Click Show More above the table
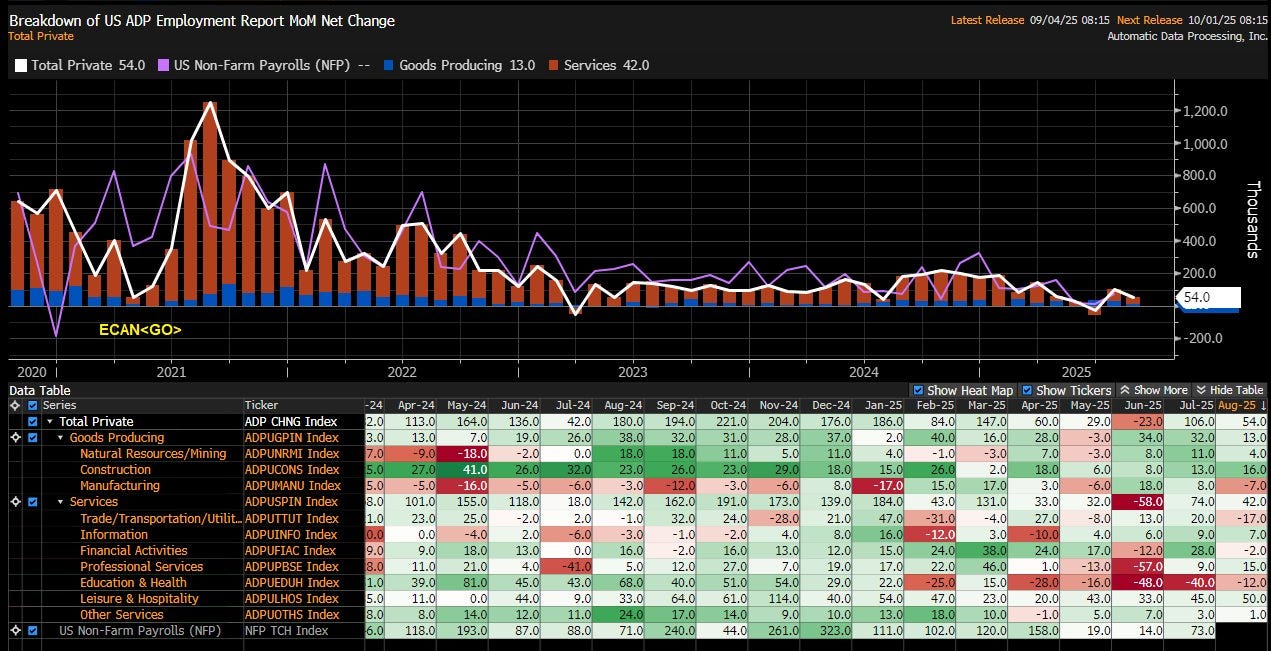Screen dimensions: 1271x651 (x=1153, y=390)
